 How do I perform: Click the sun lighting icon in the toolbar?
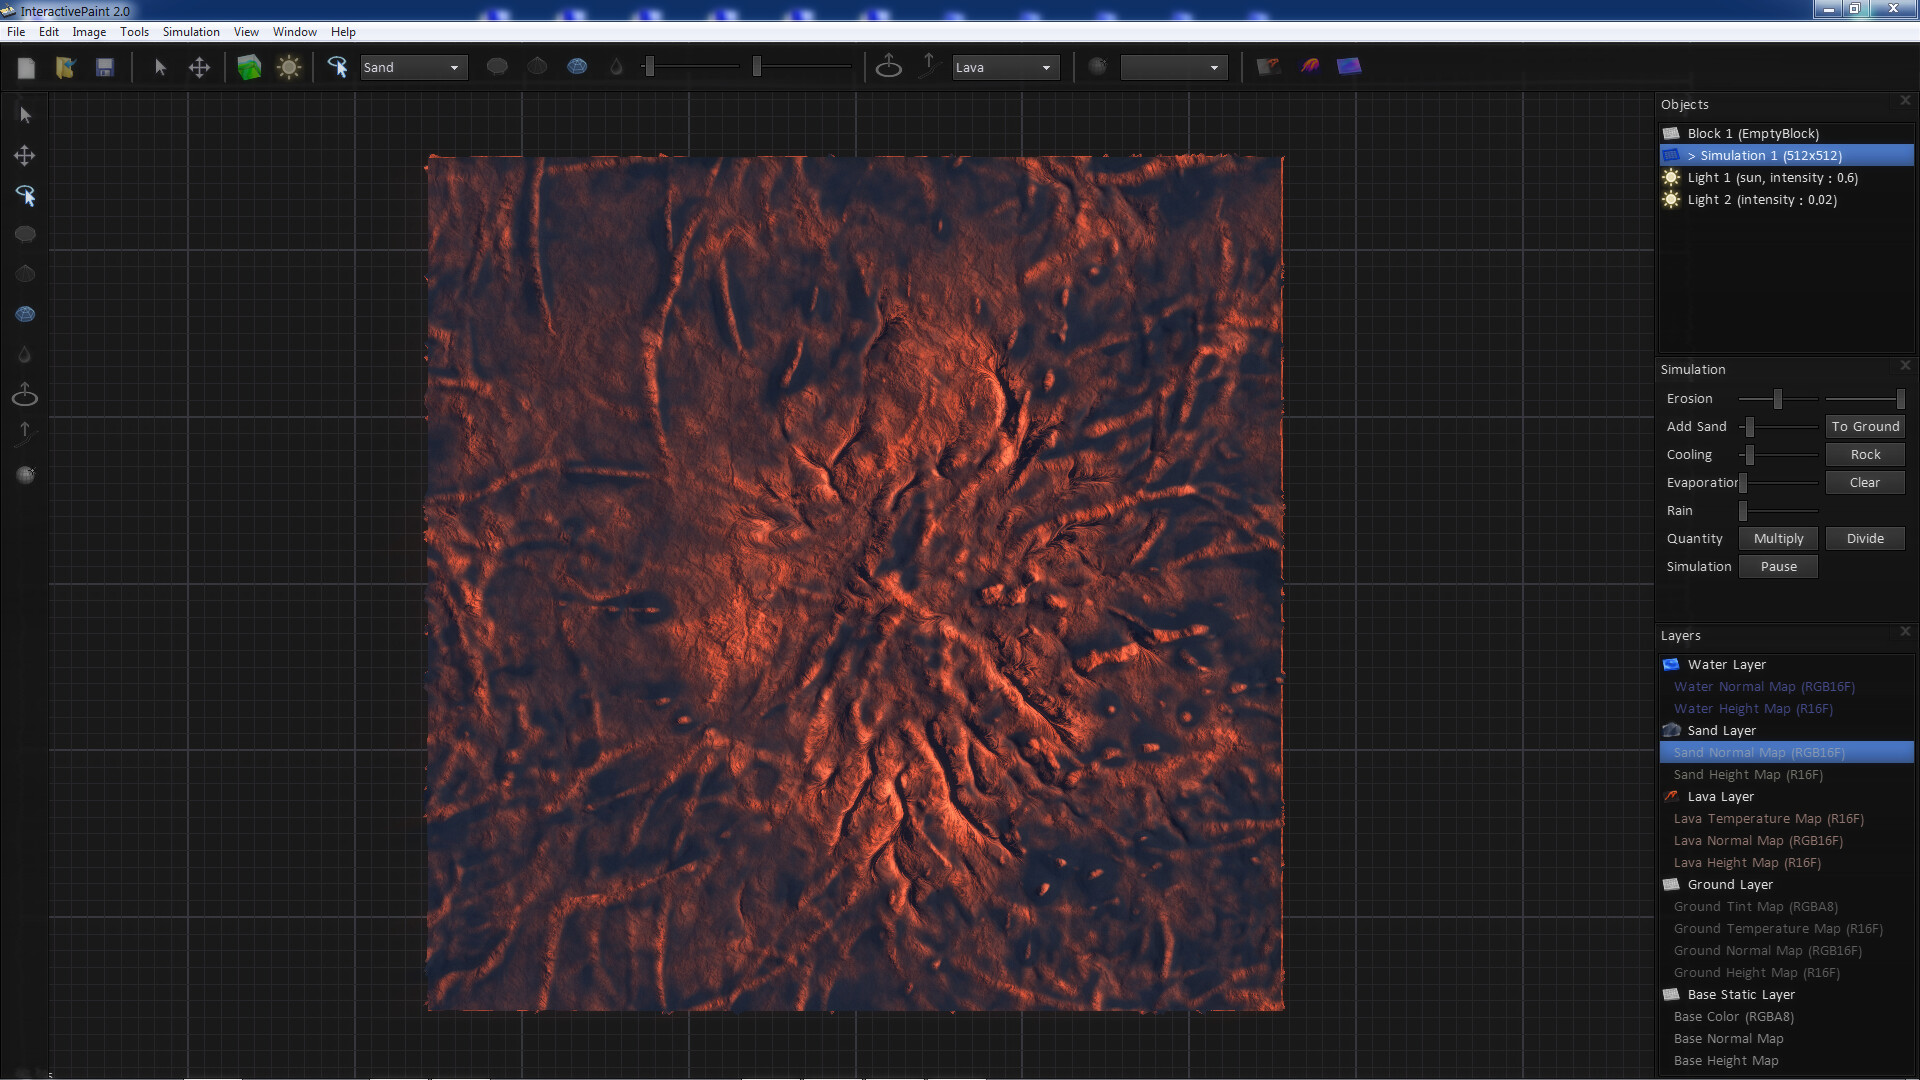(x=289, y=67)
